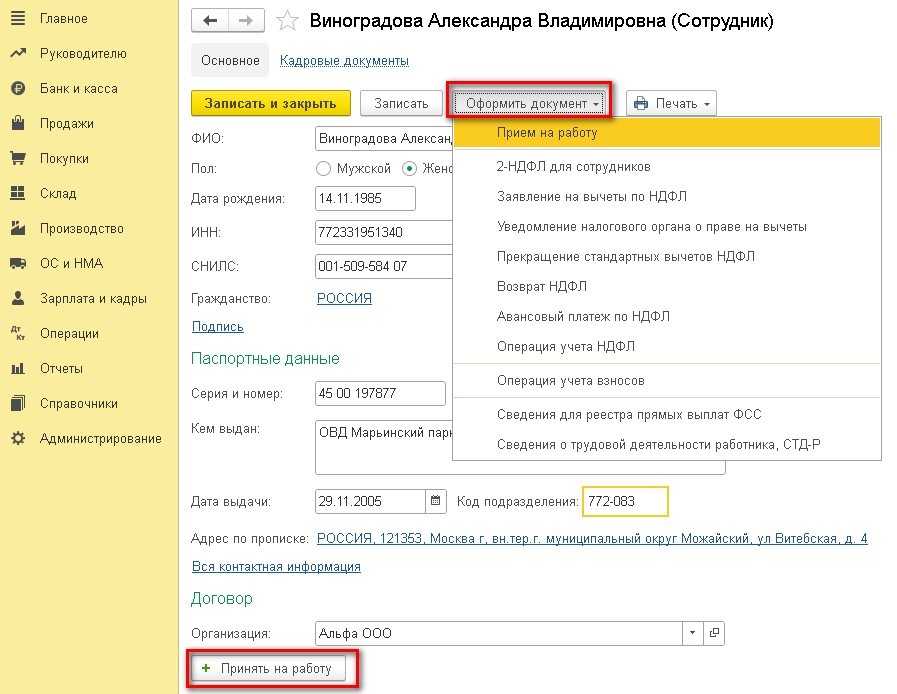The height and width of the screenshot is (694, 897).
Task: Expand the Печать dropdown button
Action: [671, 104]
